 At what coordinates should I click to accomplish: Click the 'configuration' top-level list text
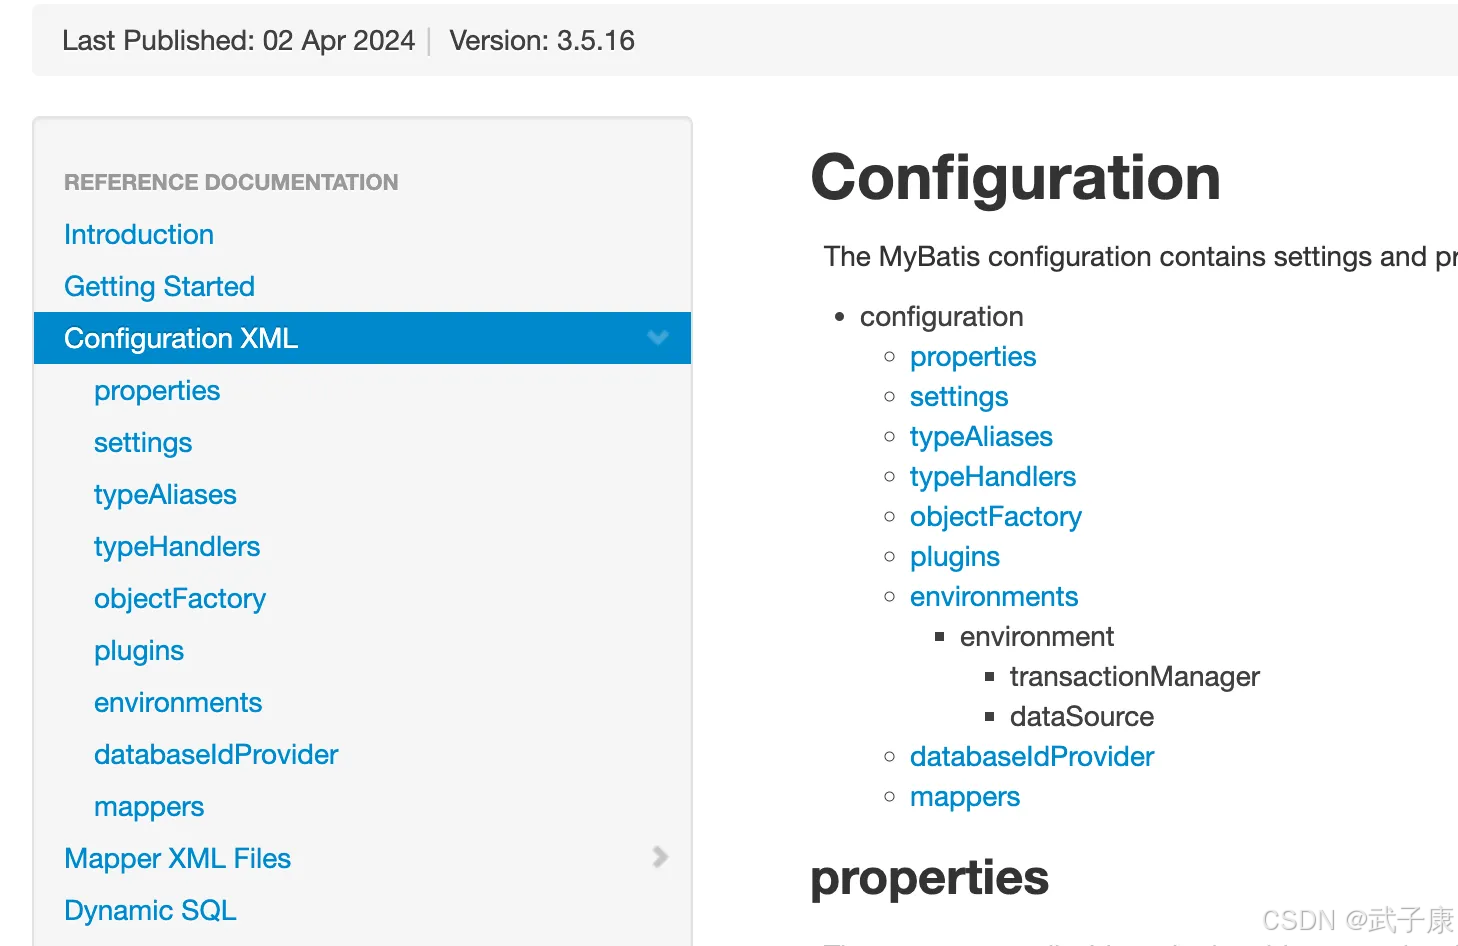point(942,317)
